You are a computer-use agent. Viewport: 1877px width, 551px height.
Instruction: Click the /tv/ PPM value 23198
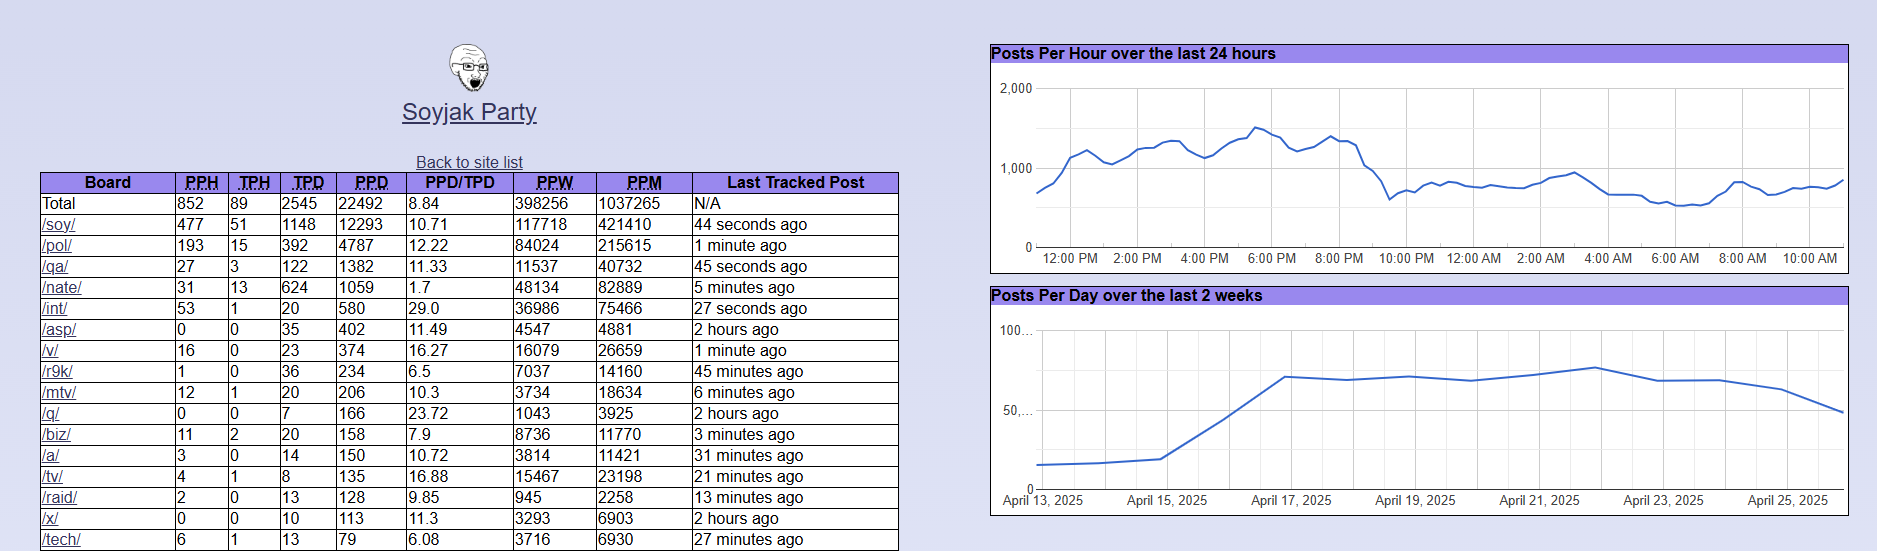pos(620,477)
